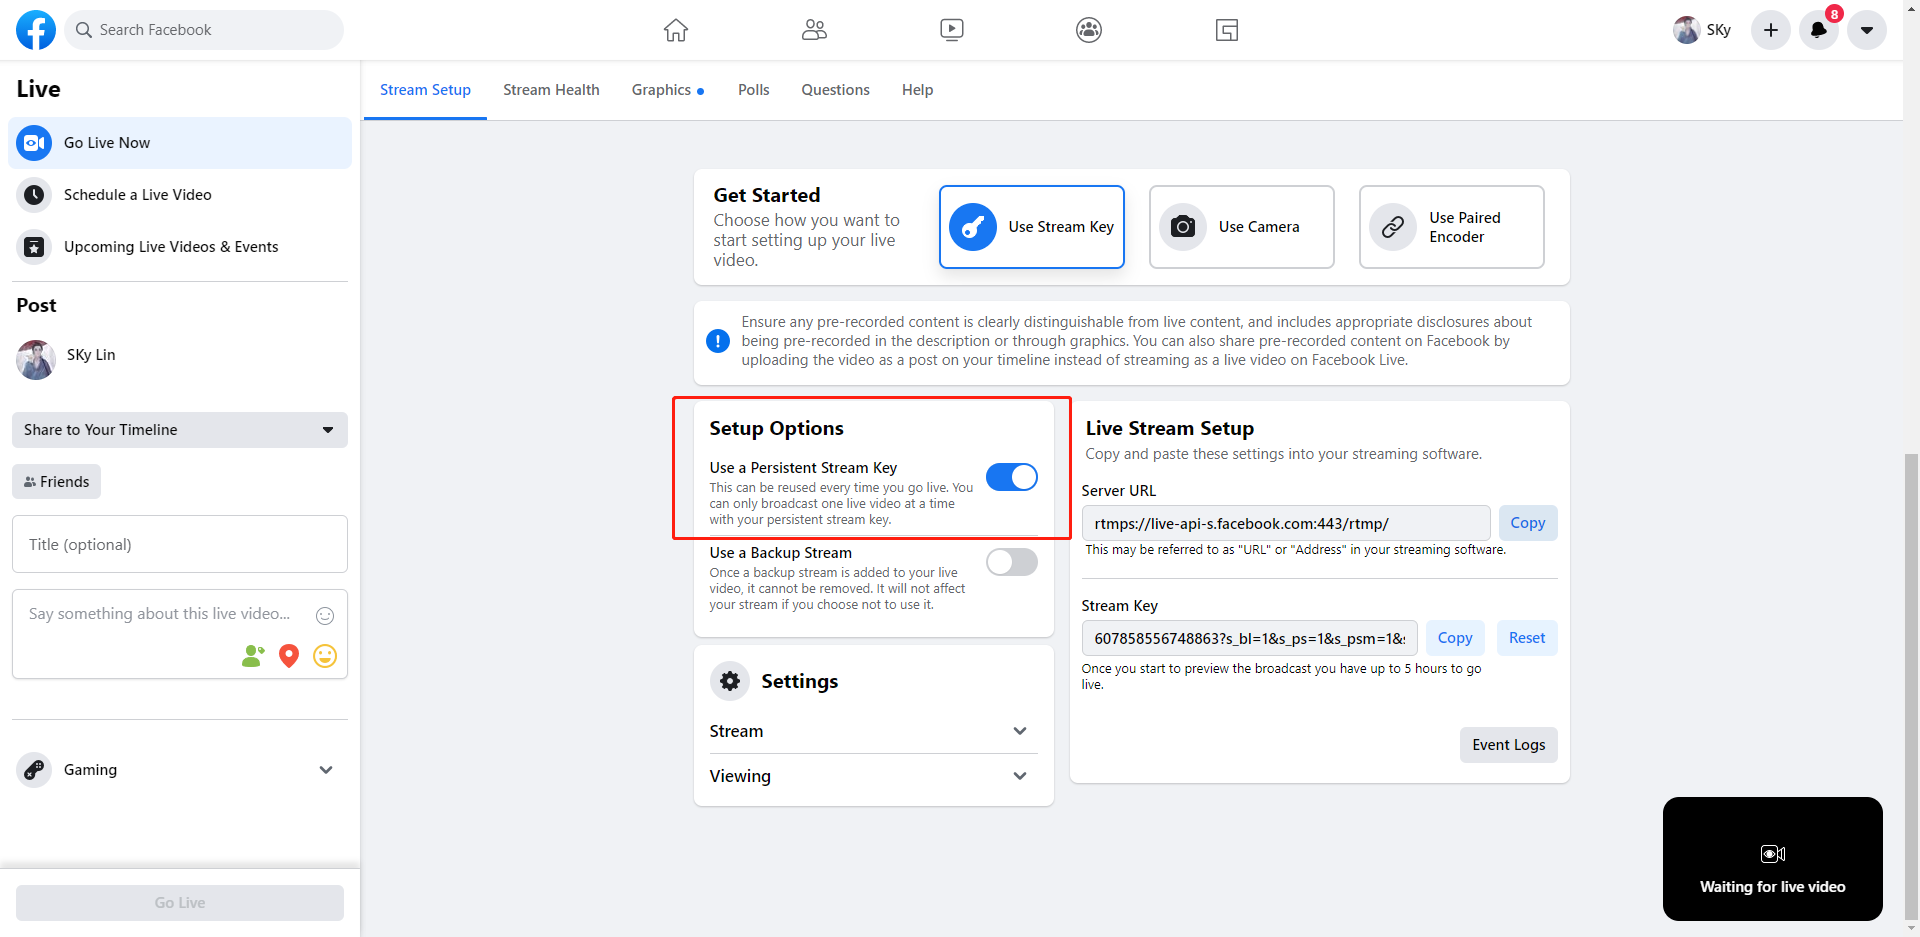Expand the Gaming section
The width and height of the screenshot is (1920, 937).
[x=180, y=770]
